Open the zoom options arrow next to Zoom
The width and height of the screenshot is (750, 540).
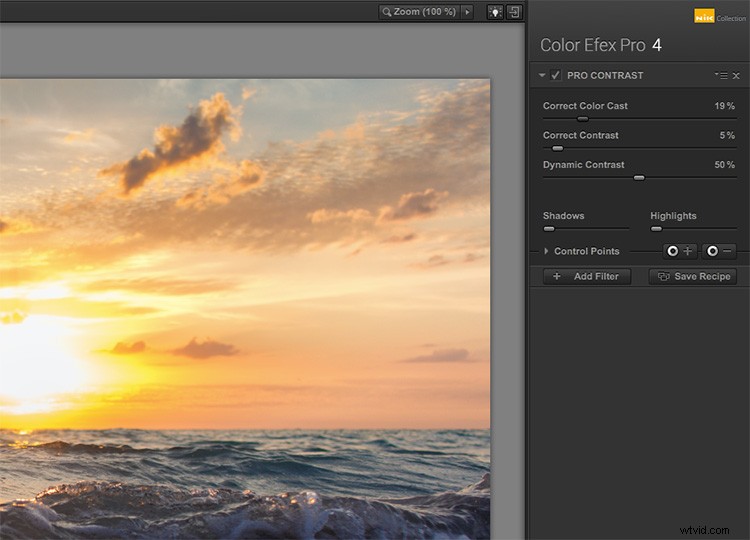point(467,12)
